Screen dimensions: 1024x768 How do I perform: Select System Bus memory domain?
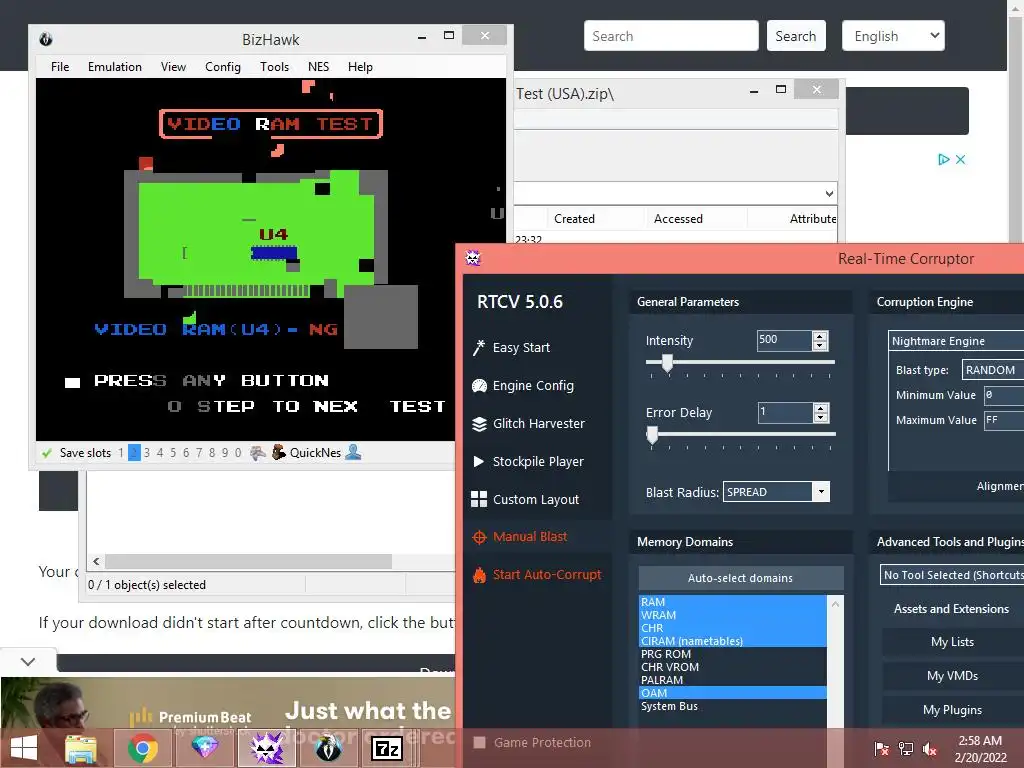pos(732,706)
